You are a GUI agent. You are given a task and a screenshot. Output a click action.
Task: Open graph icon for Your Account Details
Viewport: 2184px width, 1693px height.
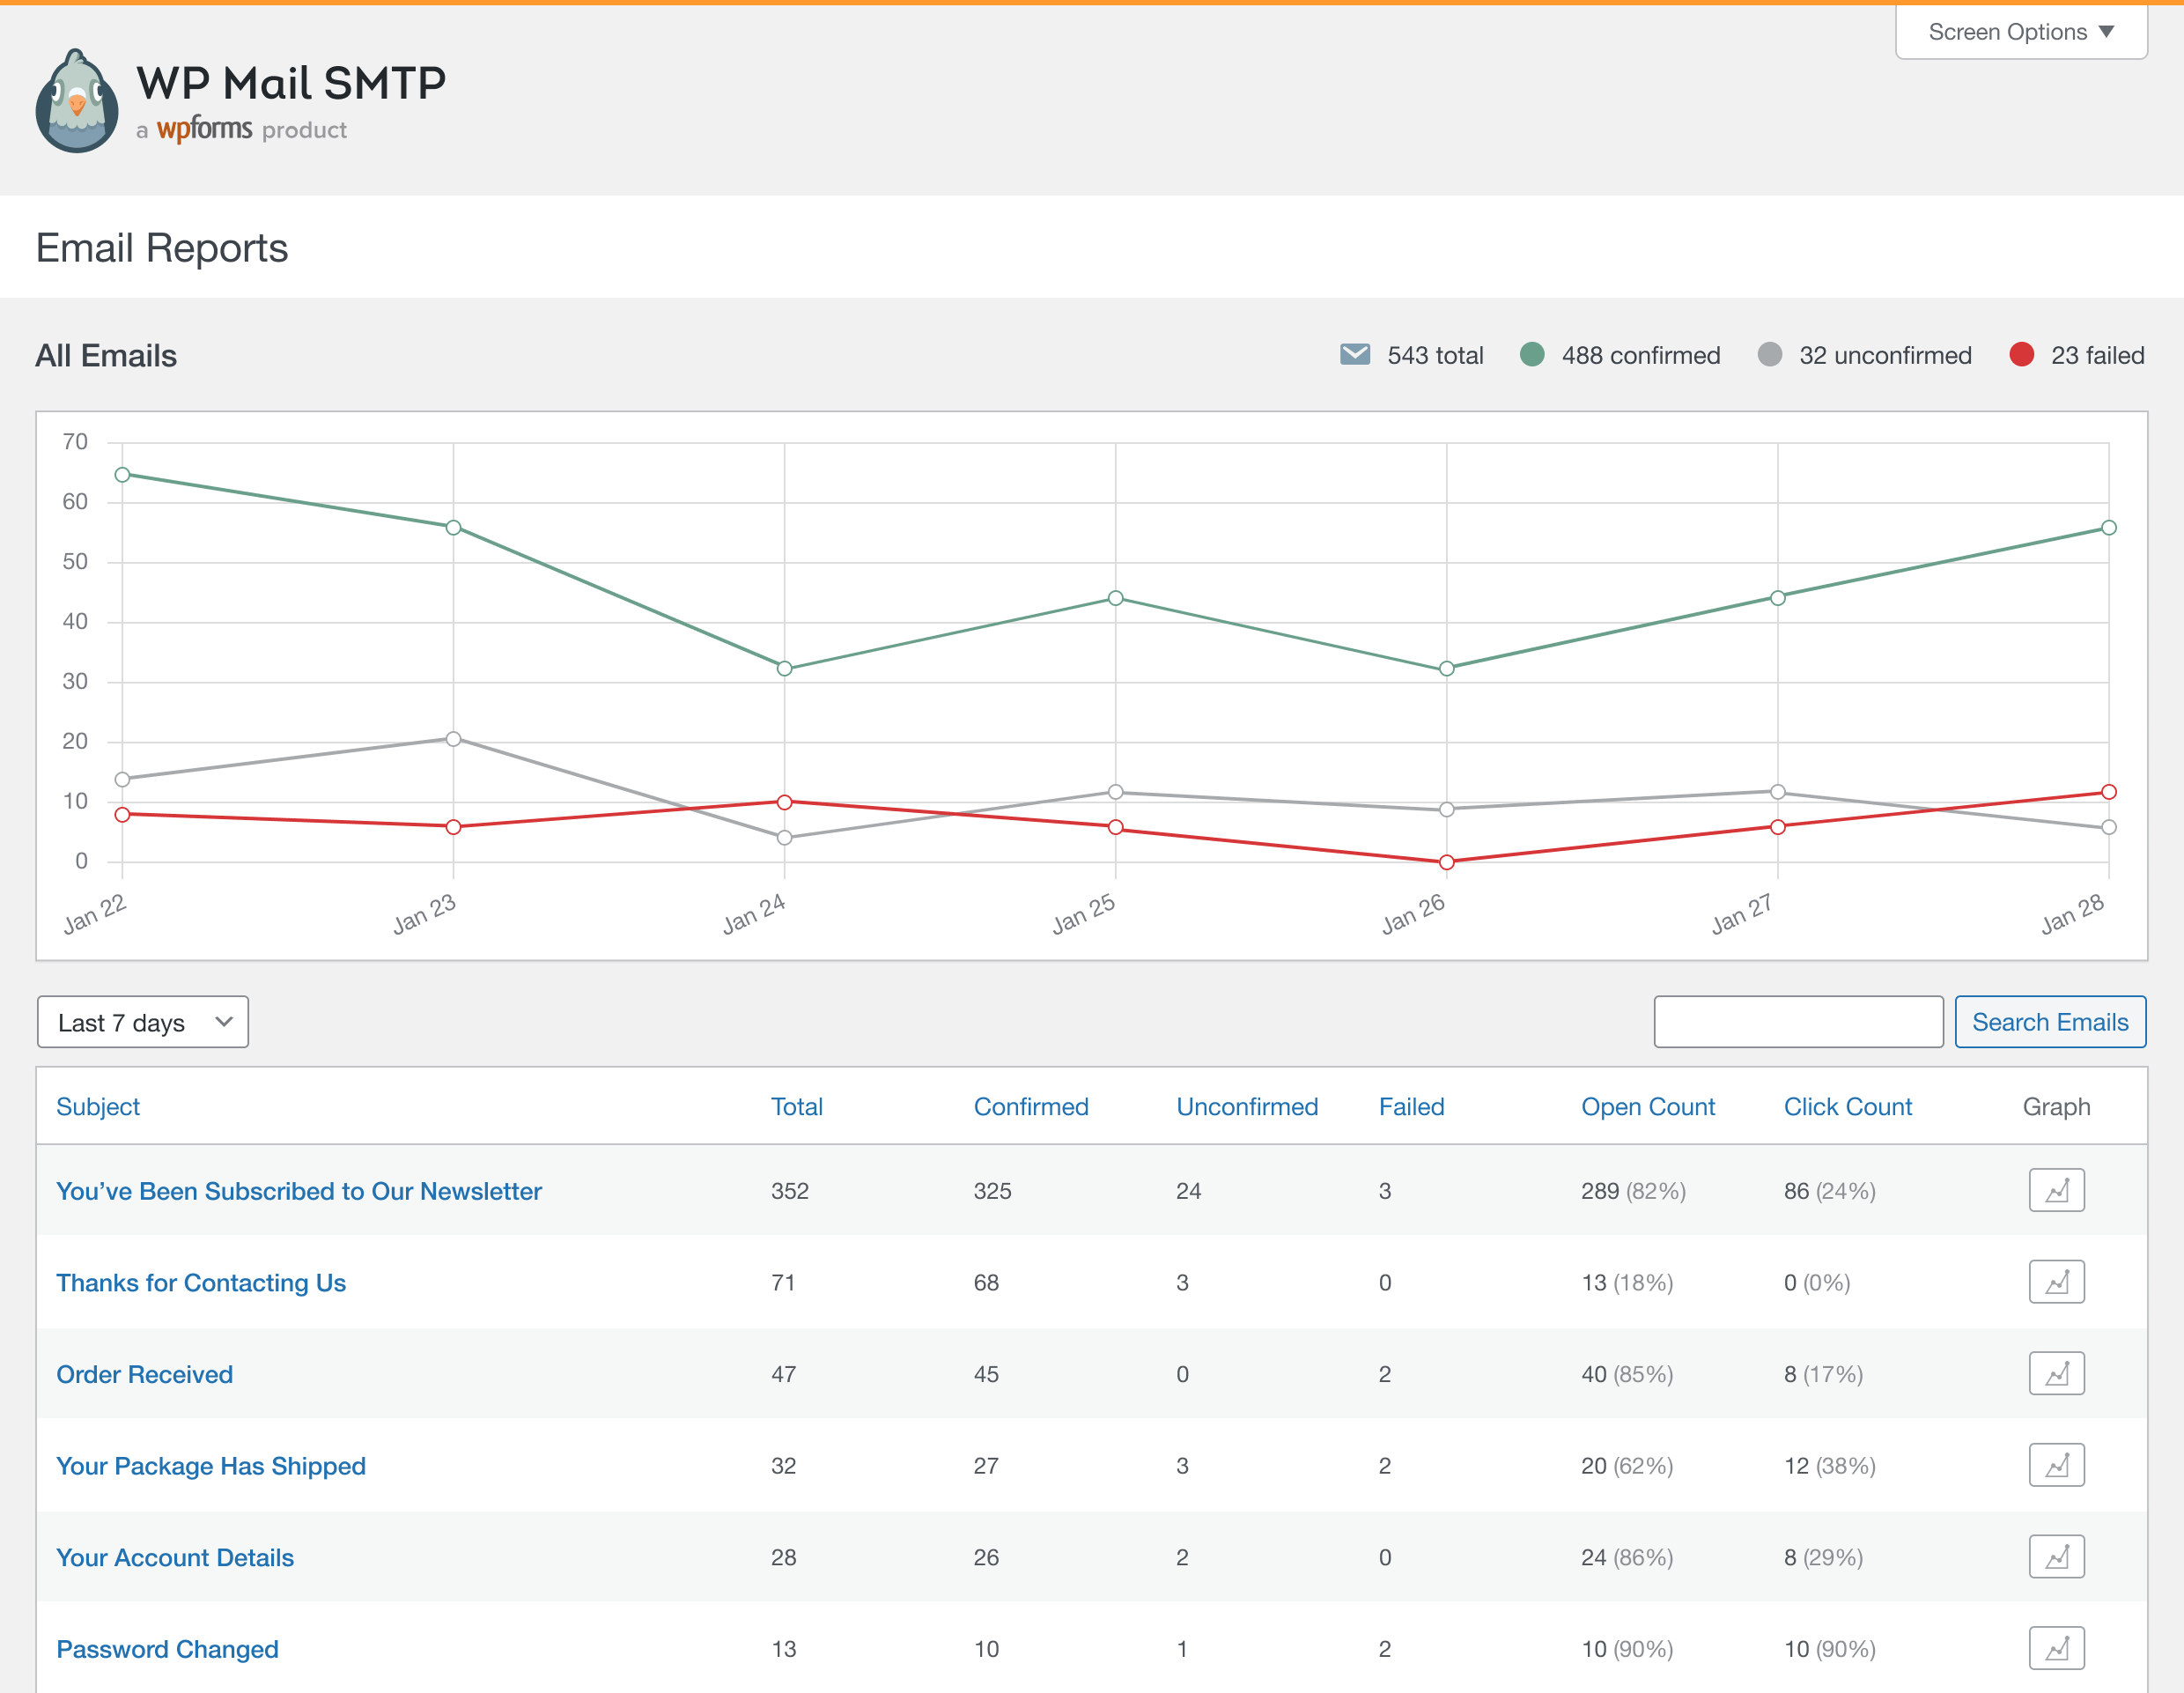(x=2055, y=1557)
